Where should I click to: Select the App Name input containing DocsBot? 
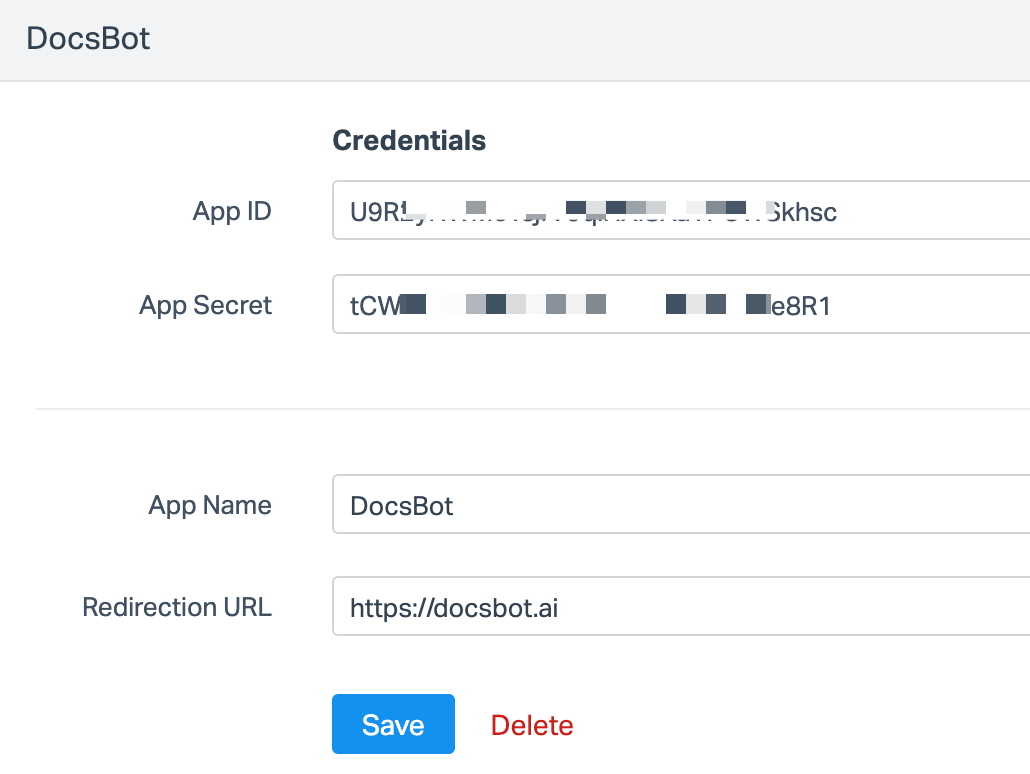coord(600,505)
